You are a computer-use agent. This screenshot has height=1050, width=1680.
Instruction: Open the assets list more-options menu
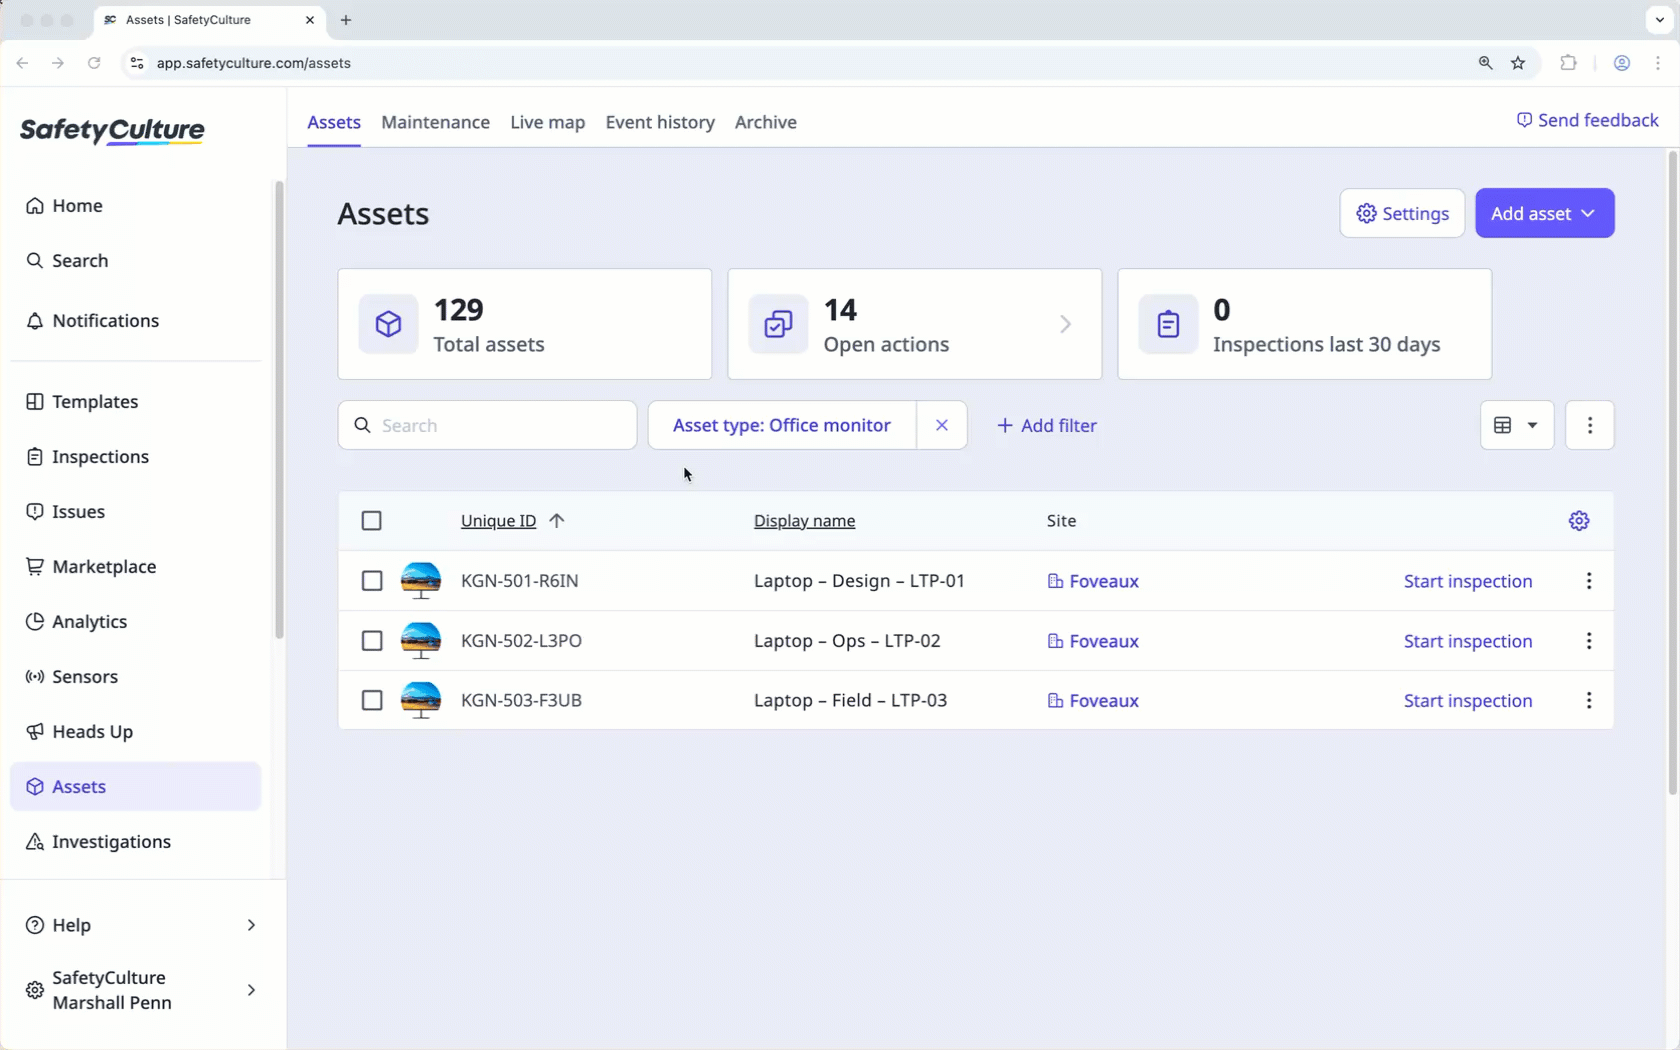click(1590, 425)
